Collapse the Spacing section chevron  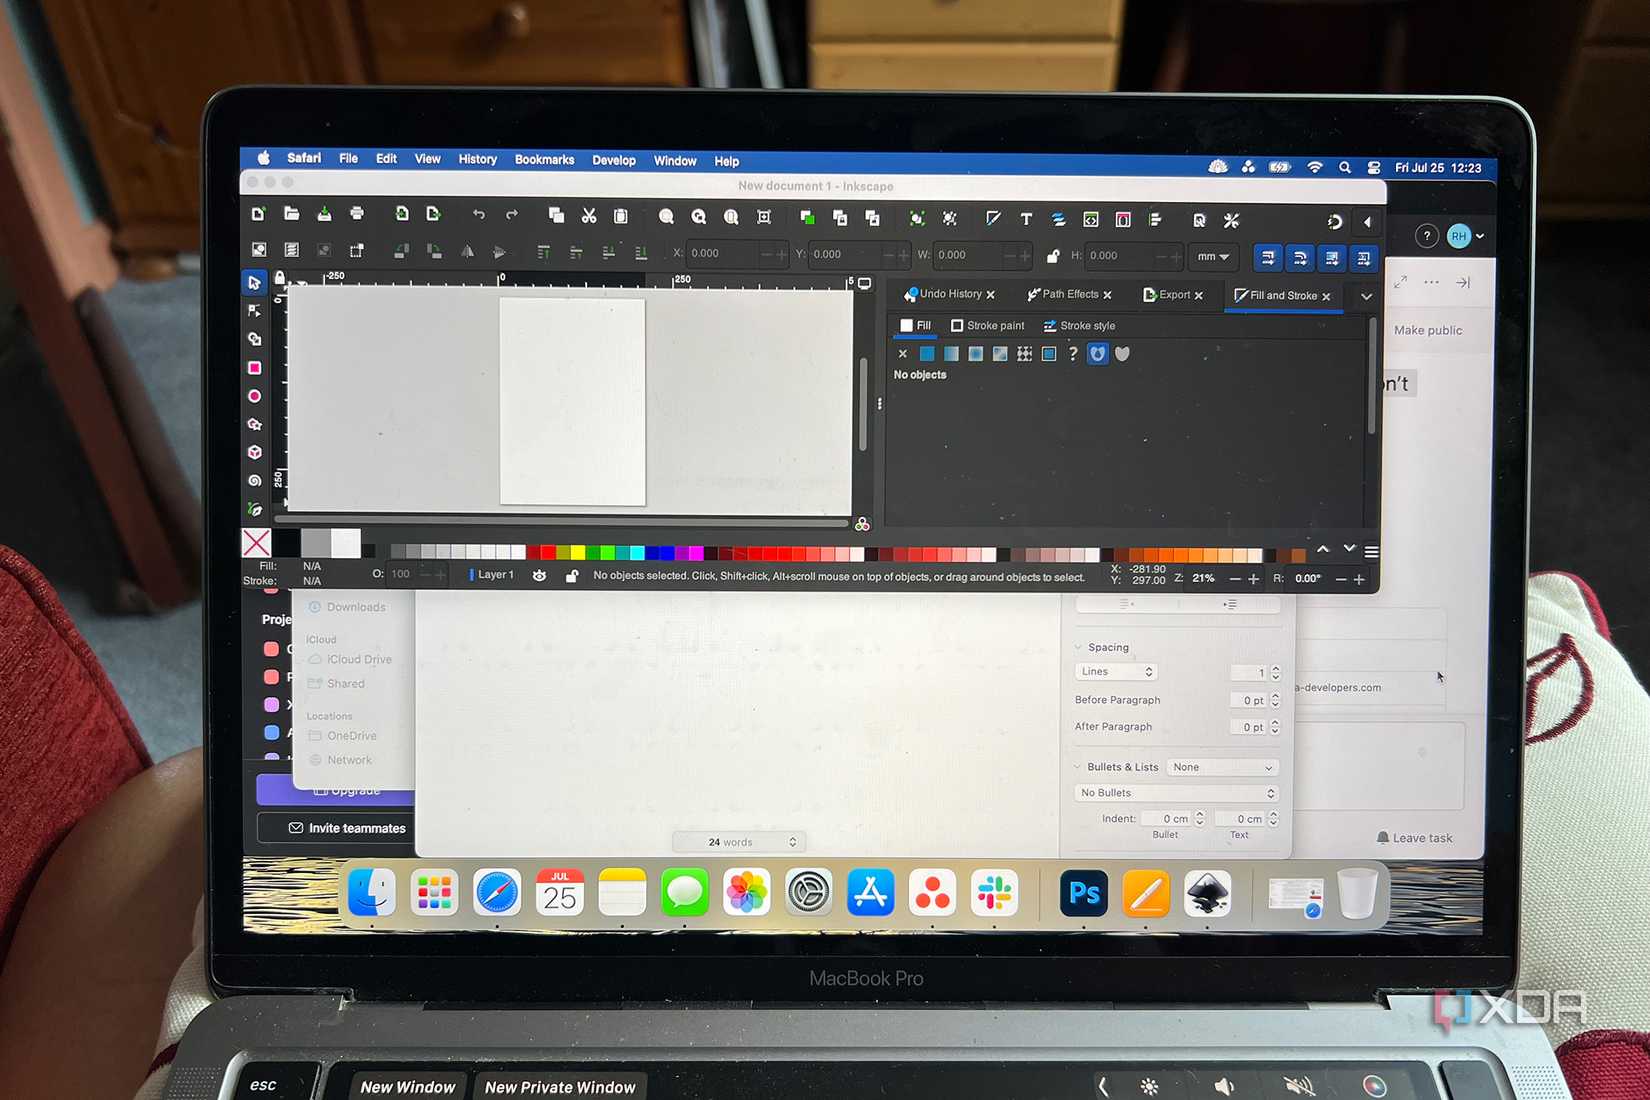coord(1078,647)
